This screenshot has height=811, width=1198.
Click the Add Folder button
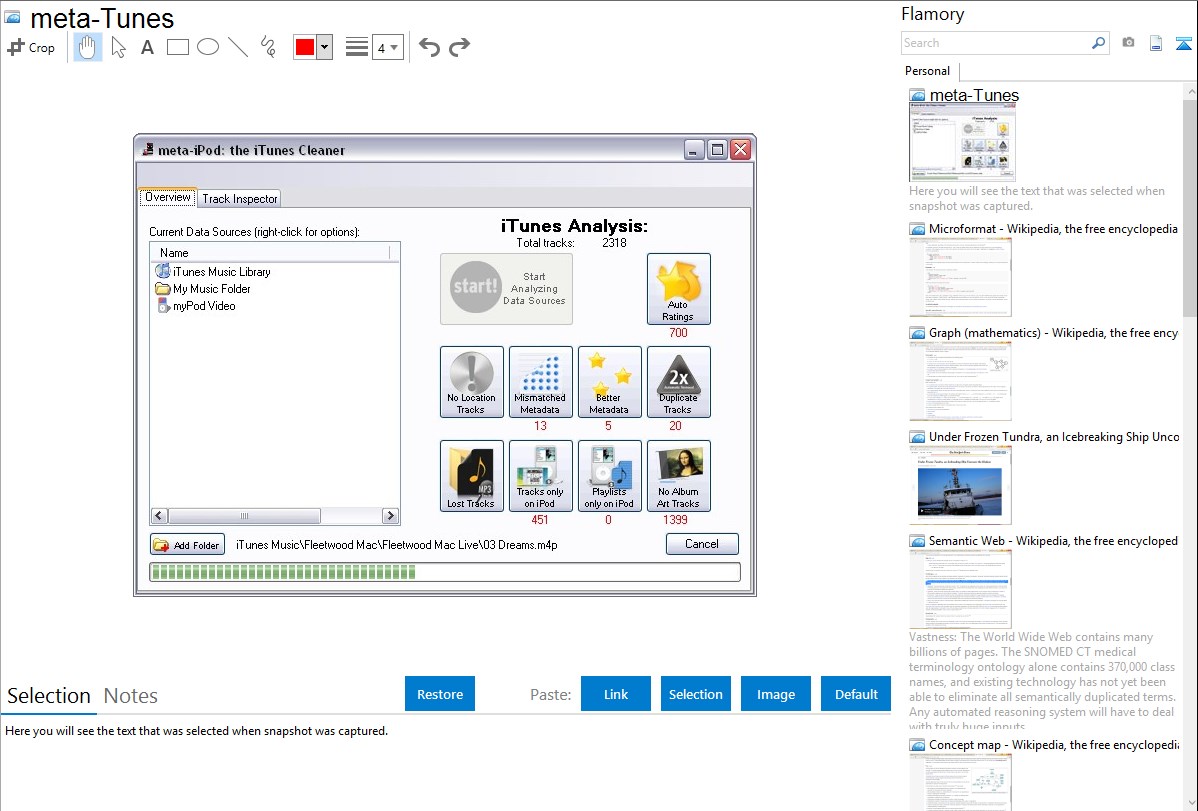187,545
